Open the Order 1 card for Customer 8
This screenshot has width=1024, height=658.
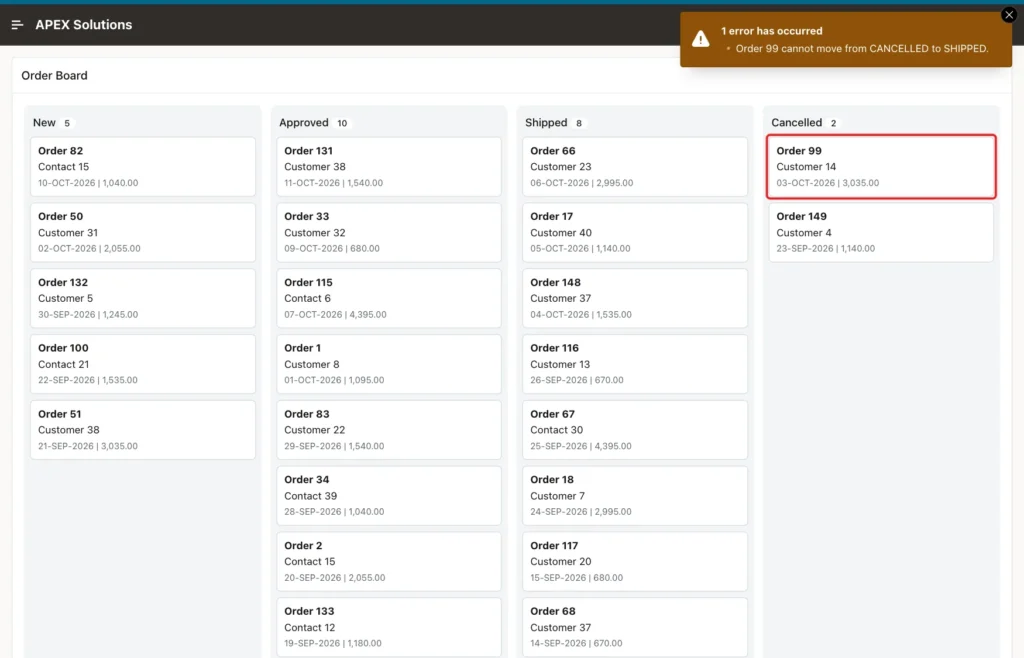tap(389, 364)
